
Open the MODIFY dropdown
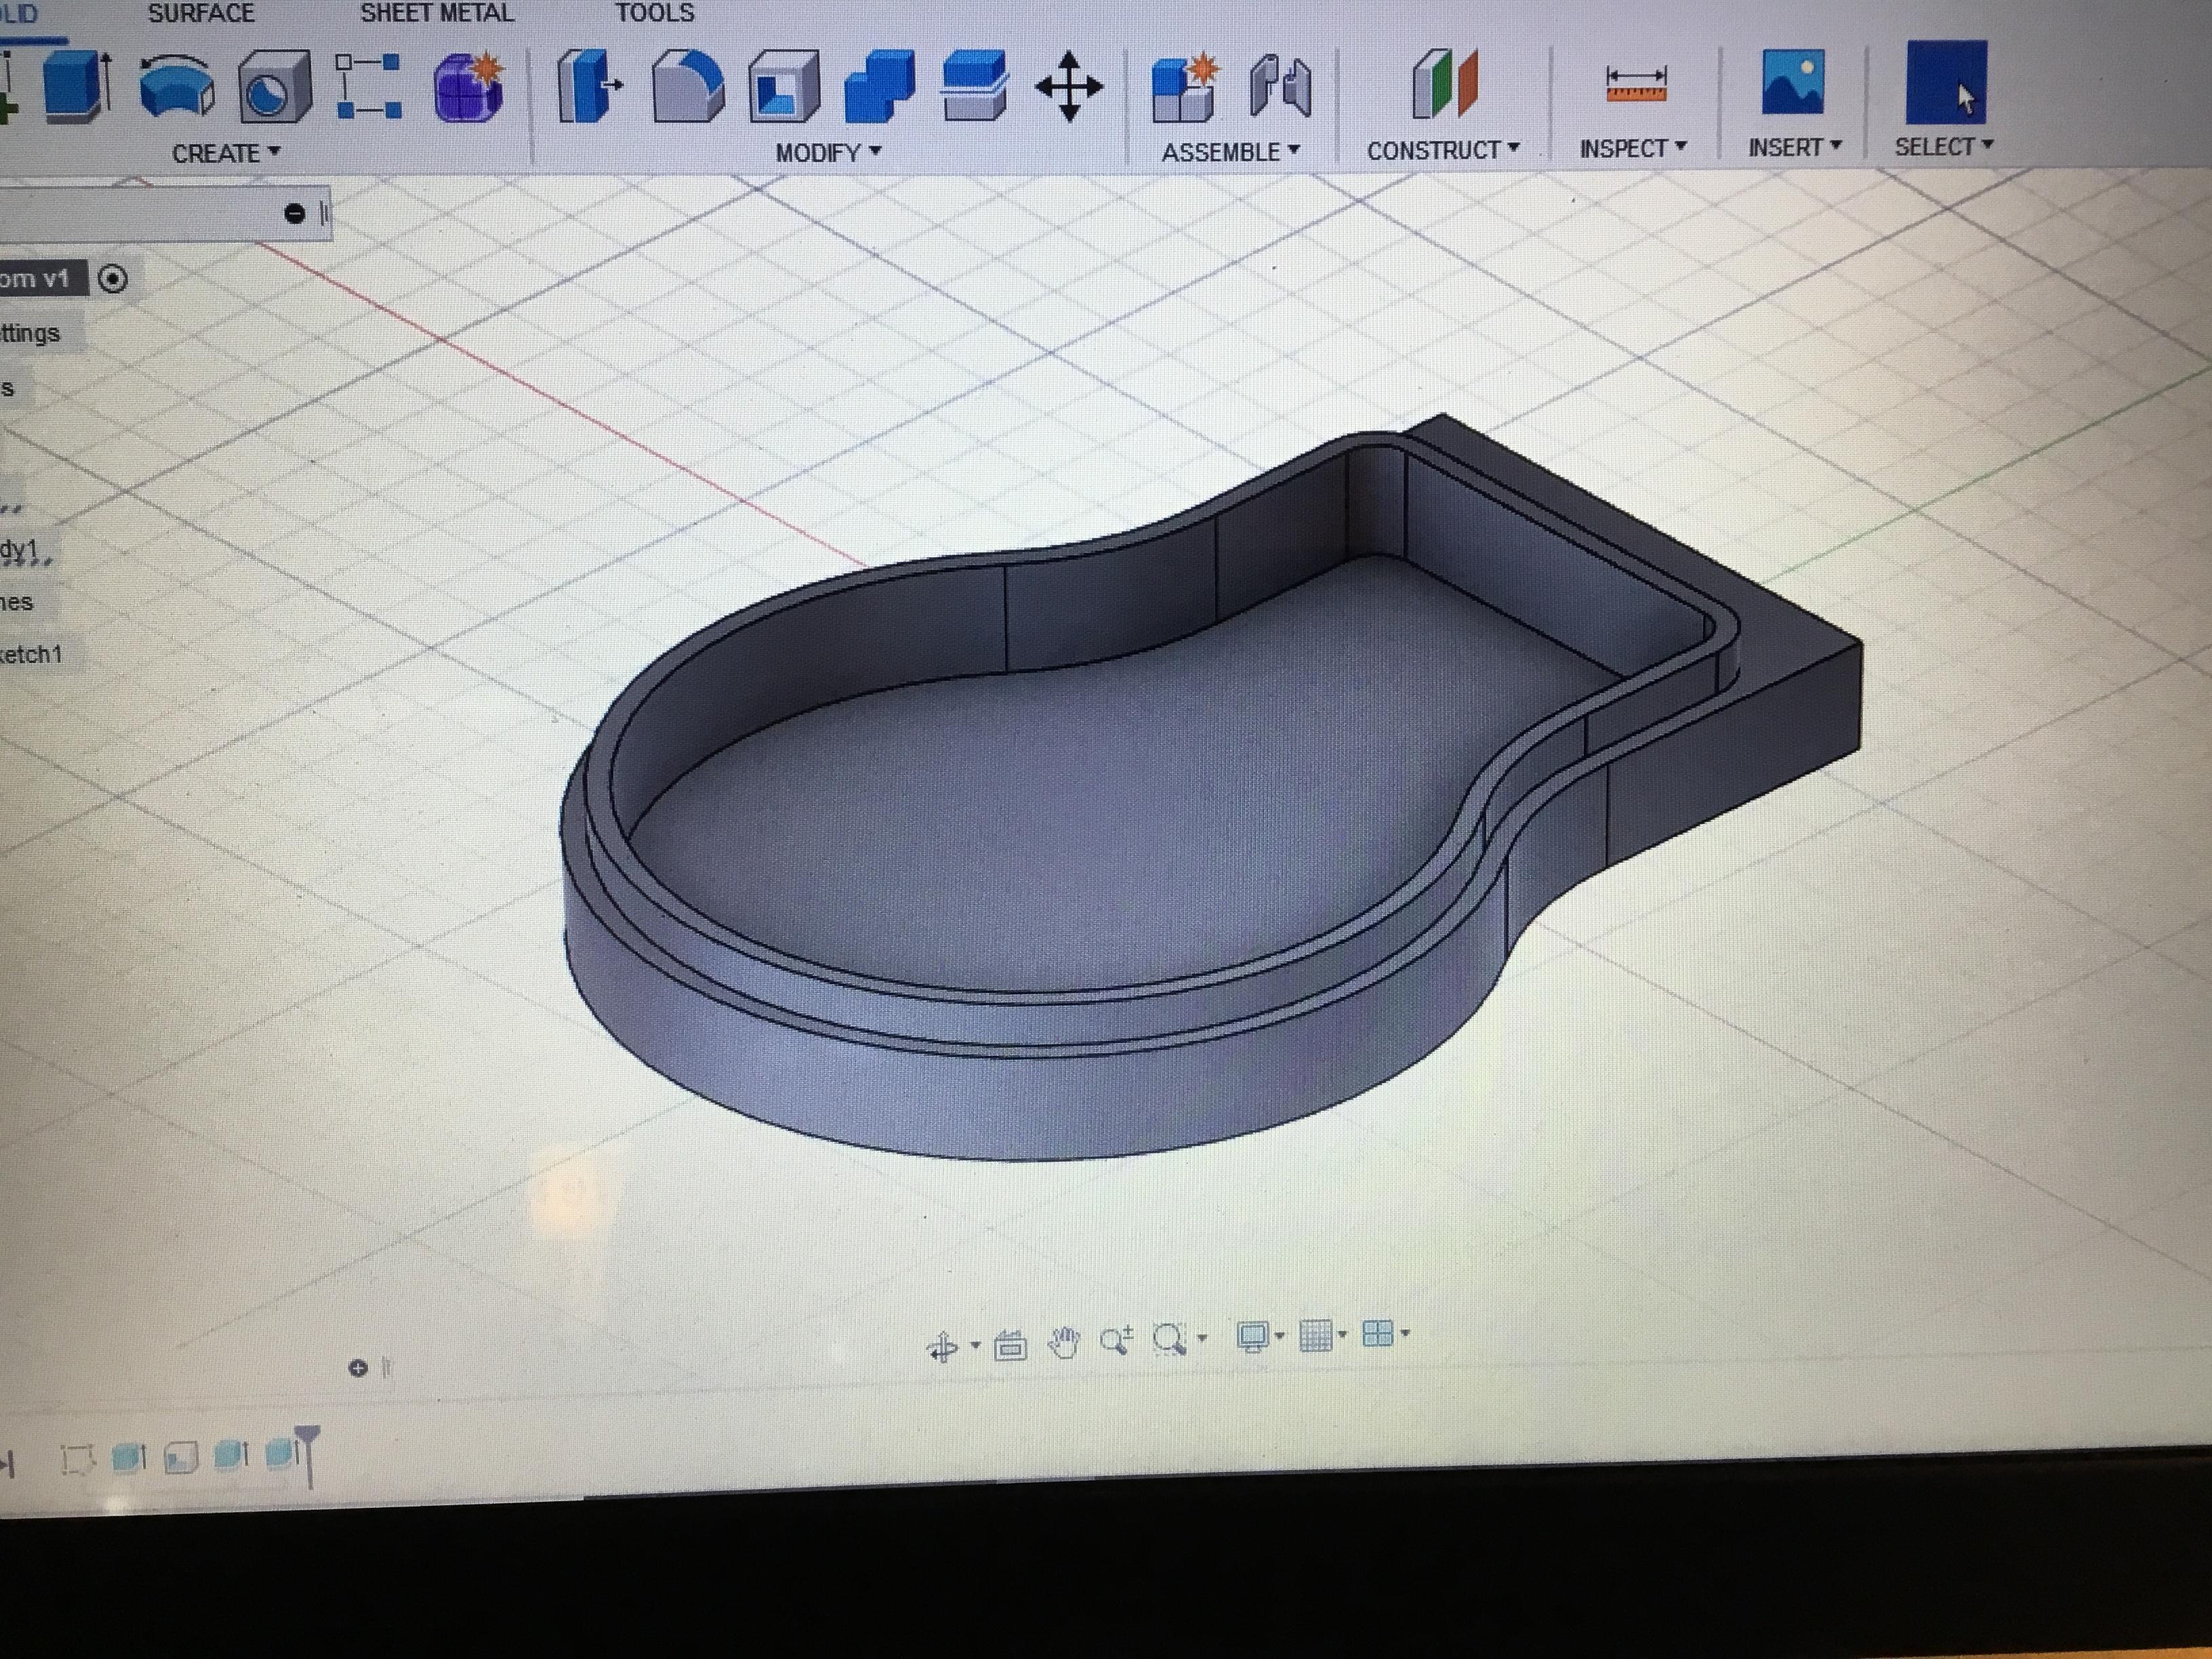tap(828, 152)
